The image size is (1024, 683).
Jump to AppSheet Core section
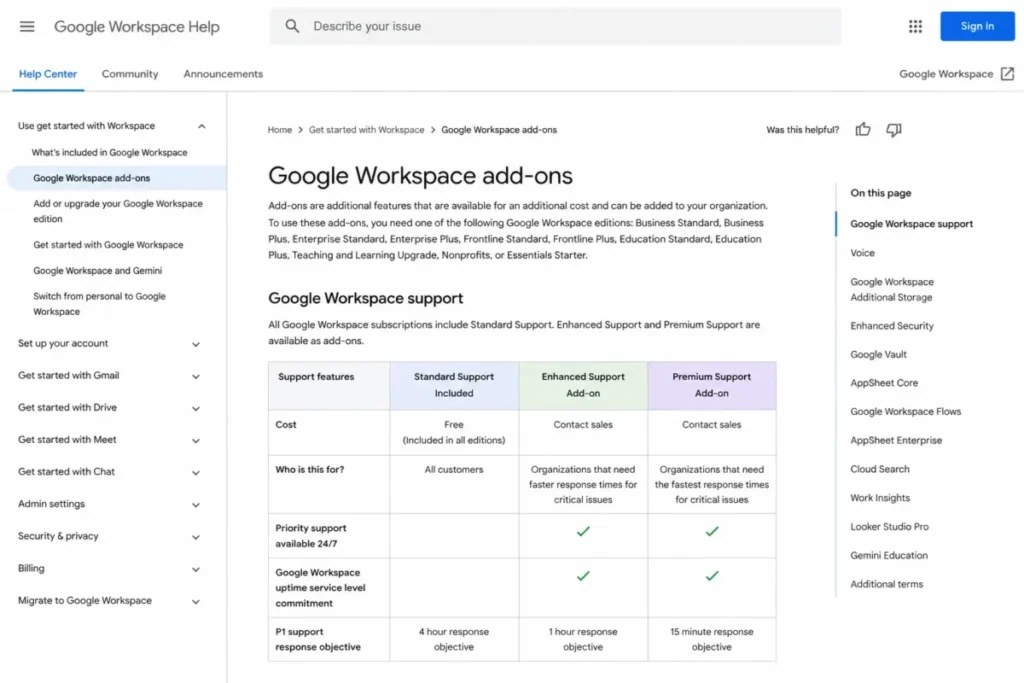[x=884, y=383]
